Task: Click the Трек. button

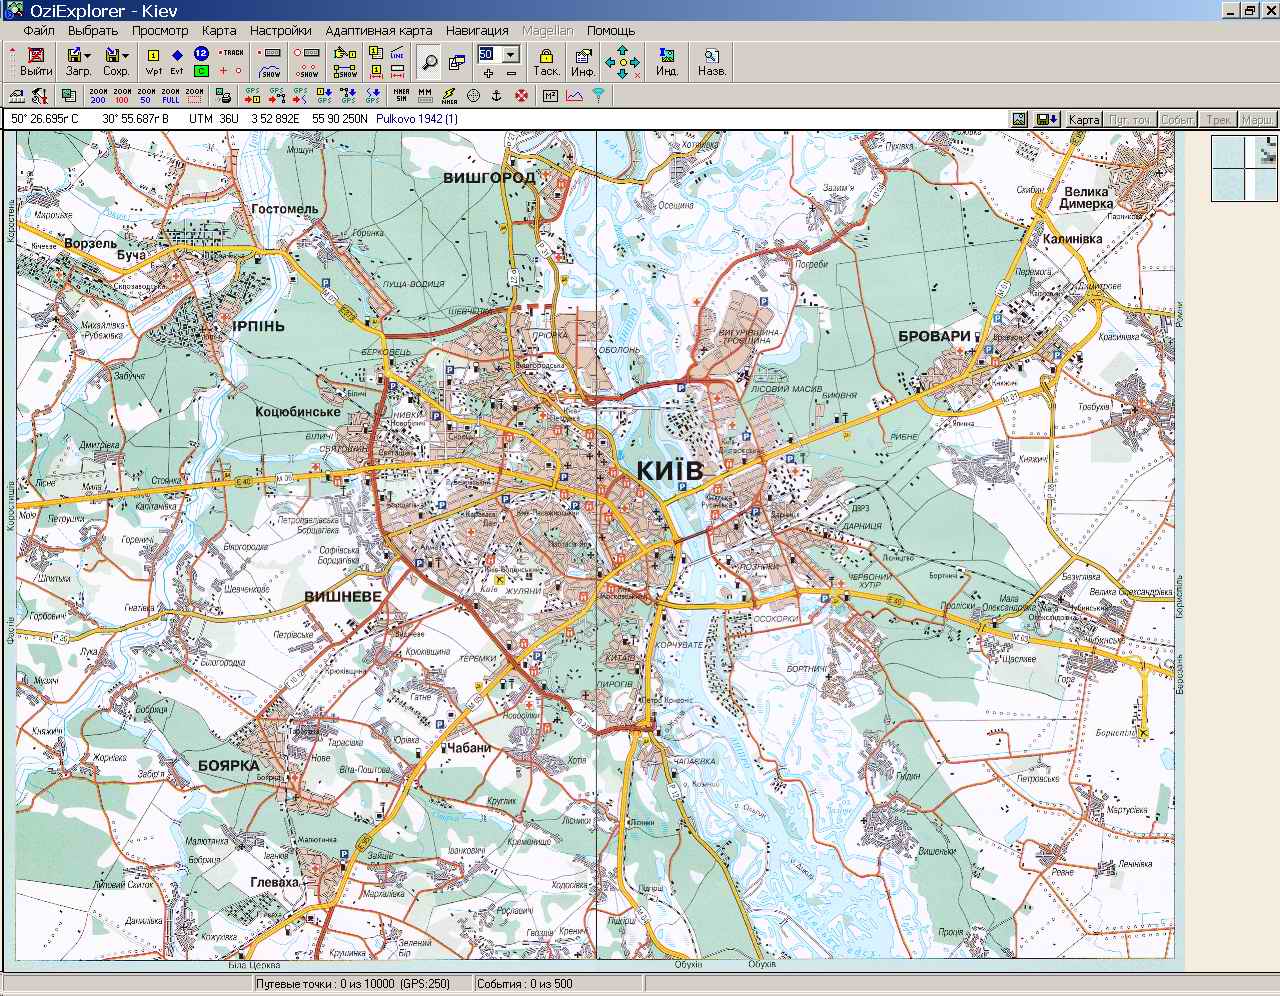Action: tap(1218, 119)
